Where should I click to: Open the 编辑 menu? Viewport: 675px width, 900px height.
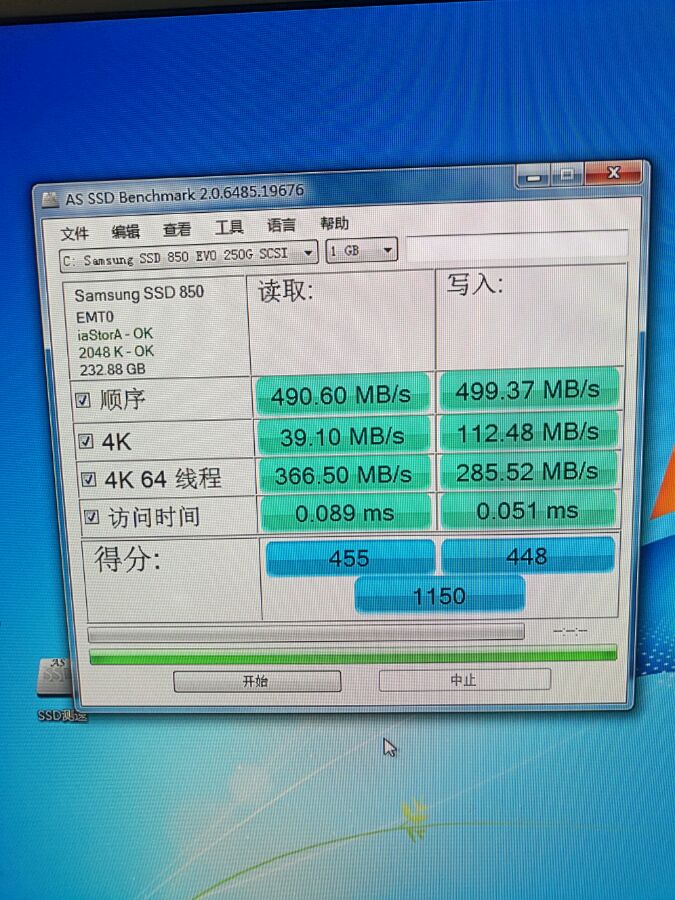click(126, 231)
